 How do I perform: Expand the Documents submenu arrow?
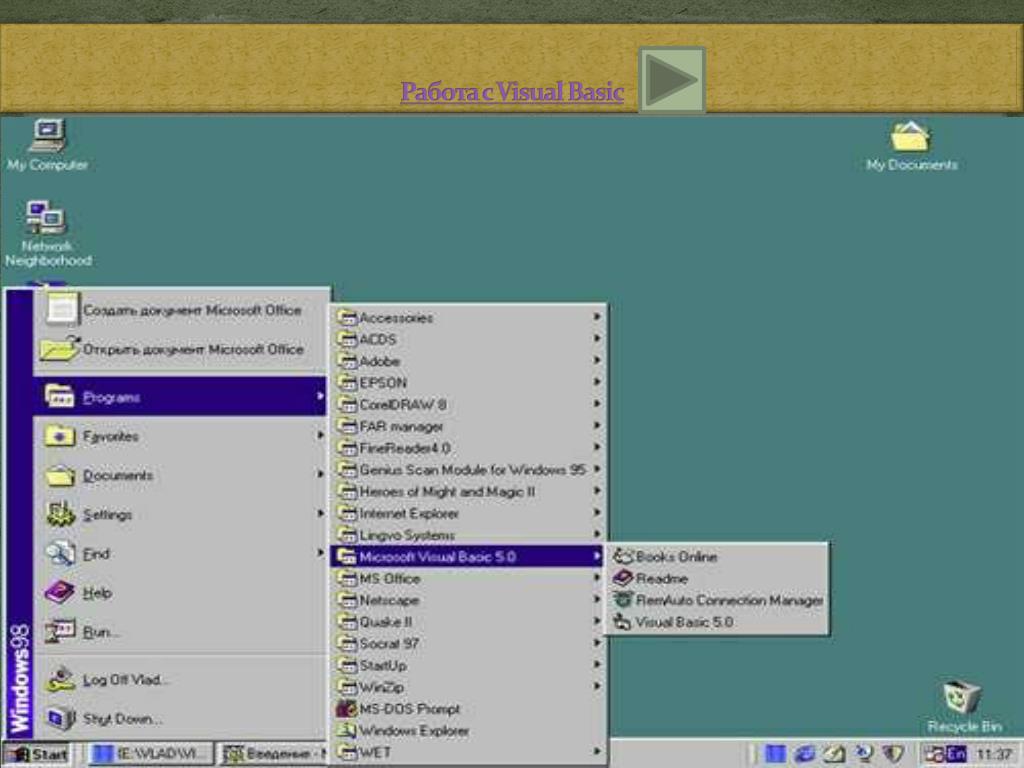point(320,474)
